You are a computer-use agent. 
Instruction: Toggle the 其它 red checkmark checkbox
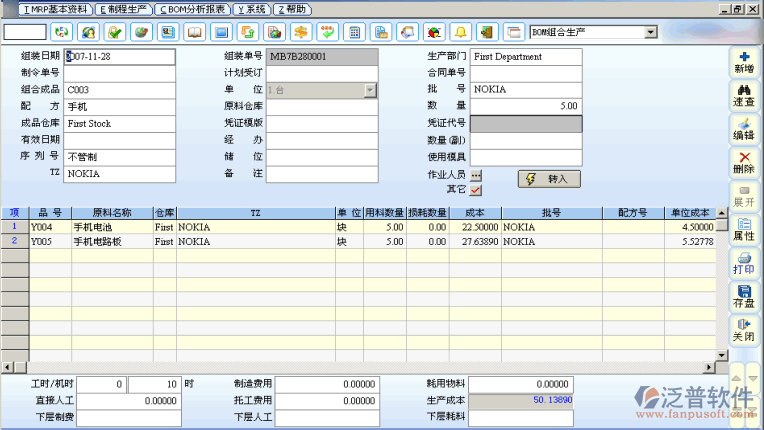point(476,190)
